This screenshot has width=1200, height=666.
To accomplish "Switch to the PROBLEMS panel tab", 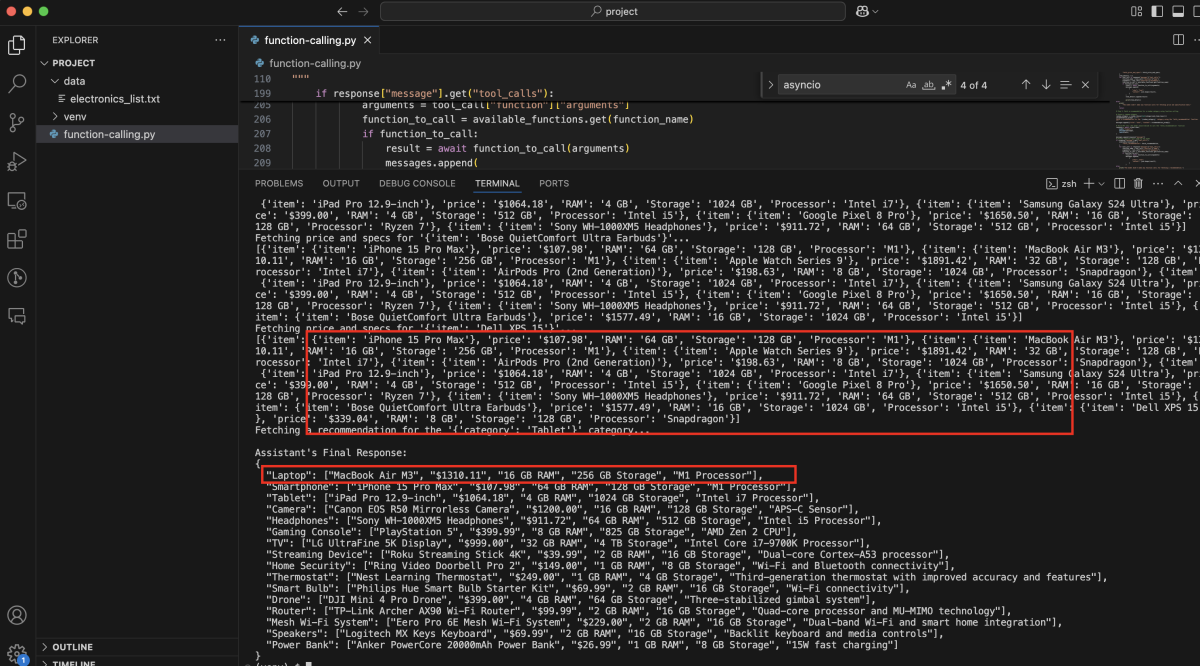I will click(279, 183).
